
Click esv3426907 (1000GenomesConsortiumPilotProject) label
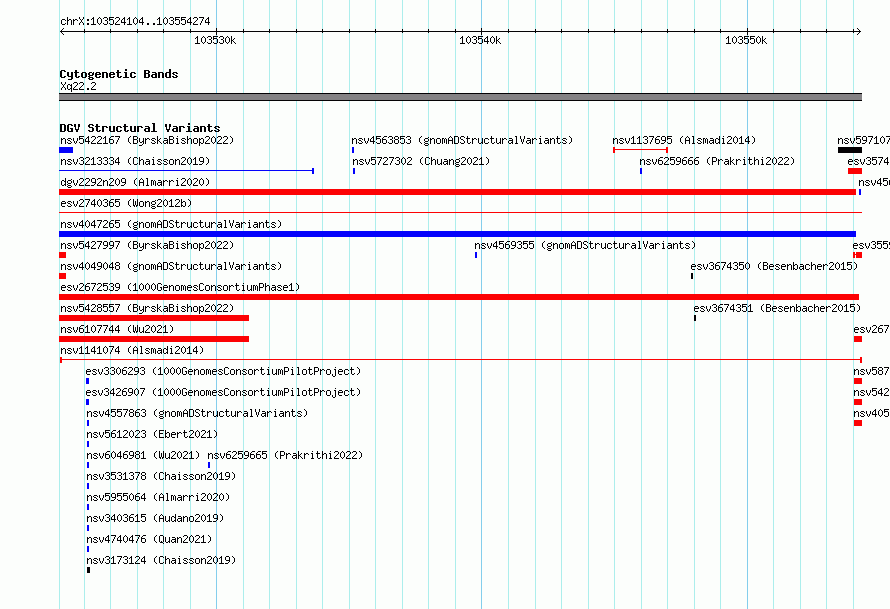(x=223, y=392)
